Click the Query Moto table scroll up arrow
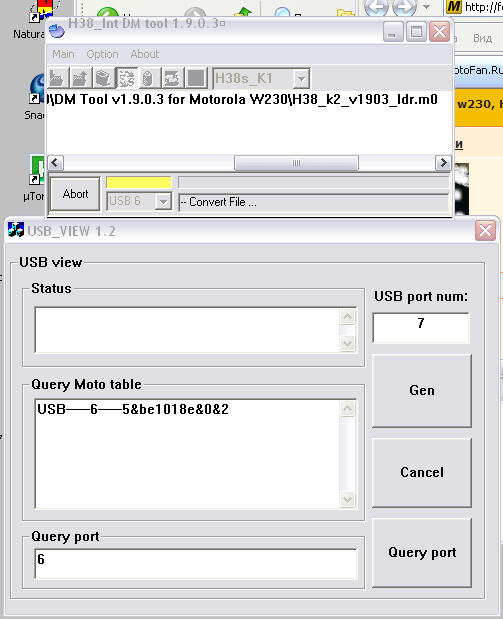Screen dimensions: 503x619 point(347,408)
